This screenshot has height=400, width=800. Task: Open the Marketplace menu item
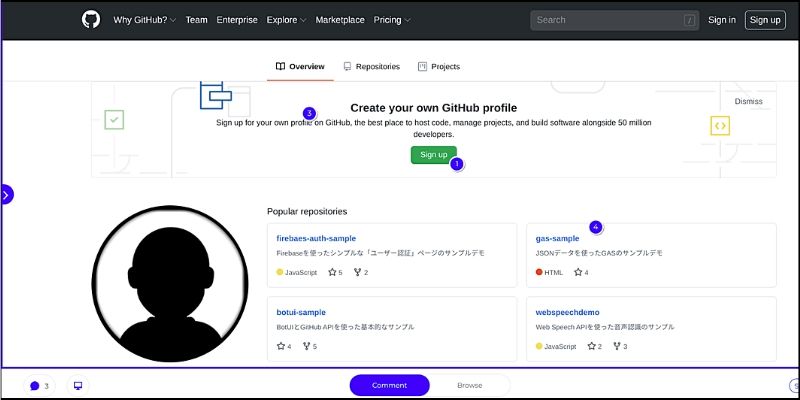click(340, 20)
